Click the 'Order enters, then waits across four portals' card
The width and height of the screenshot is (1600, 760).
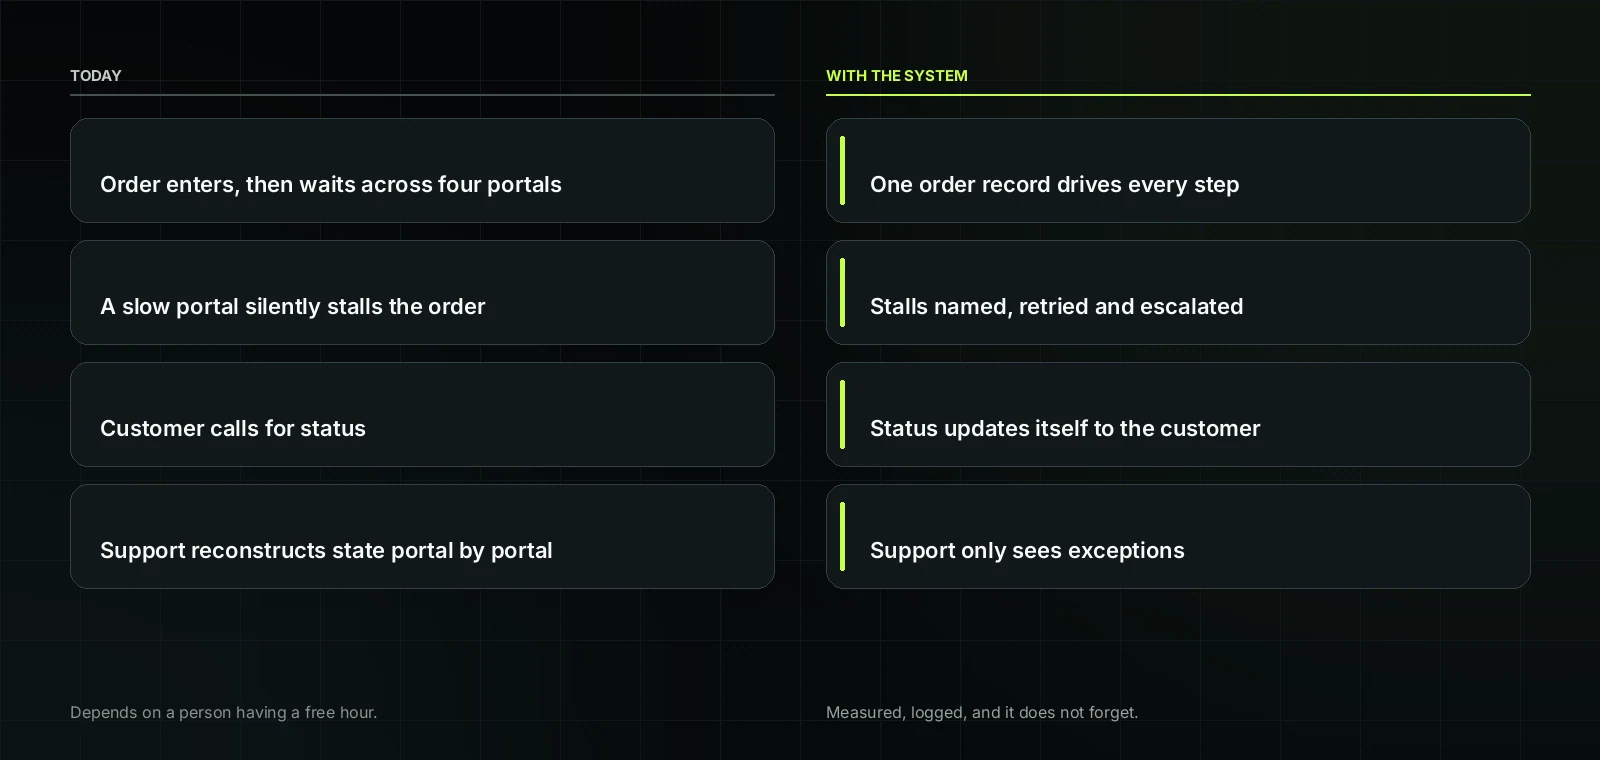[x=422, y=171]
